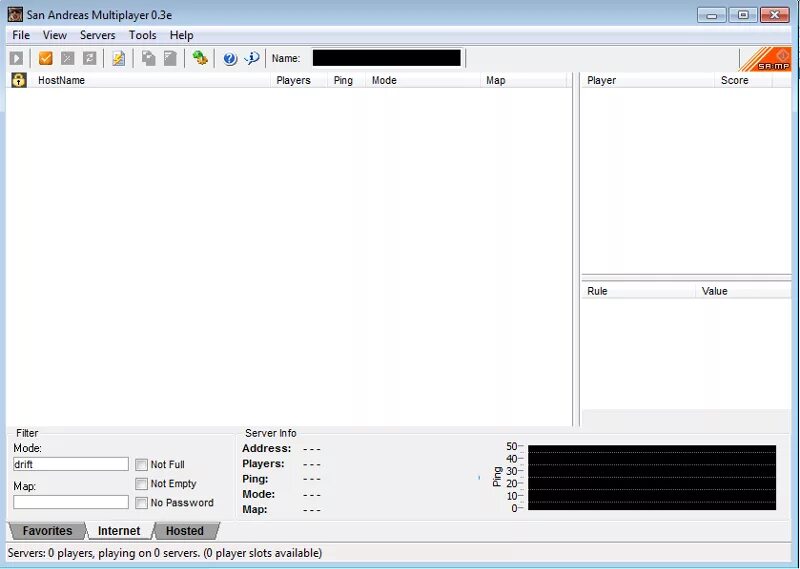
Task: Sort servers by Ping column header
Action: pos(346,80)
